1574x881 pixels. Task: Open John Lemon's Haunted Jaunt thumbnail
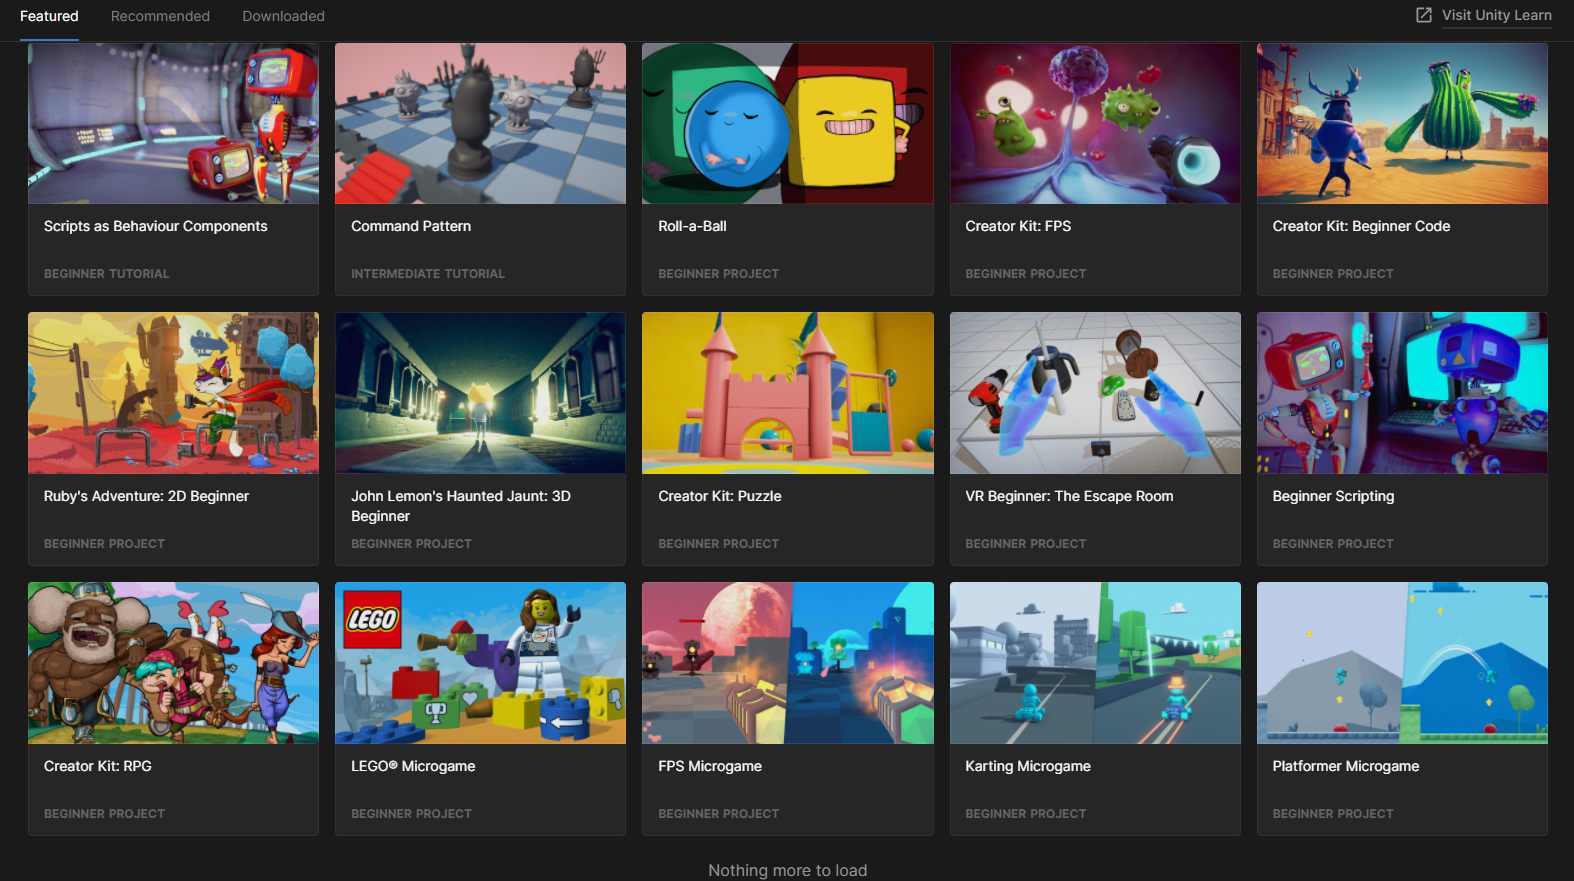[480, 393]
